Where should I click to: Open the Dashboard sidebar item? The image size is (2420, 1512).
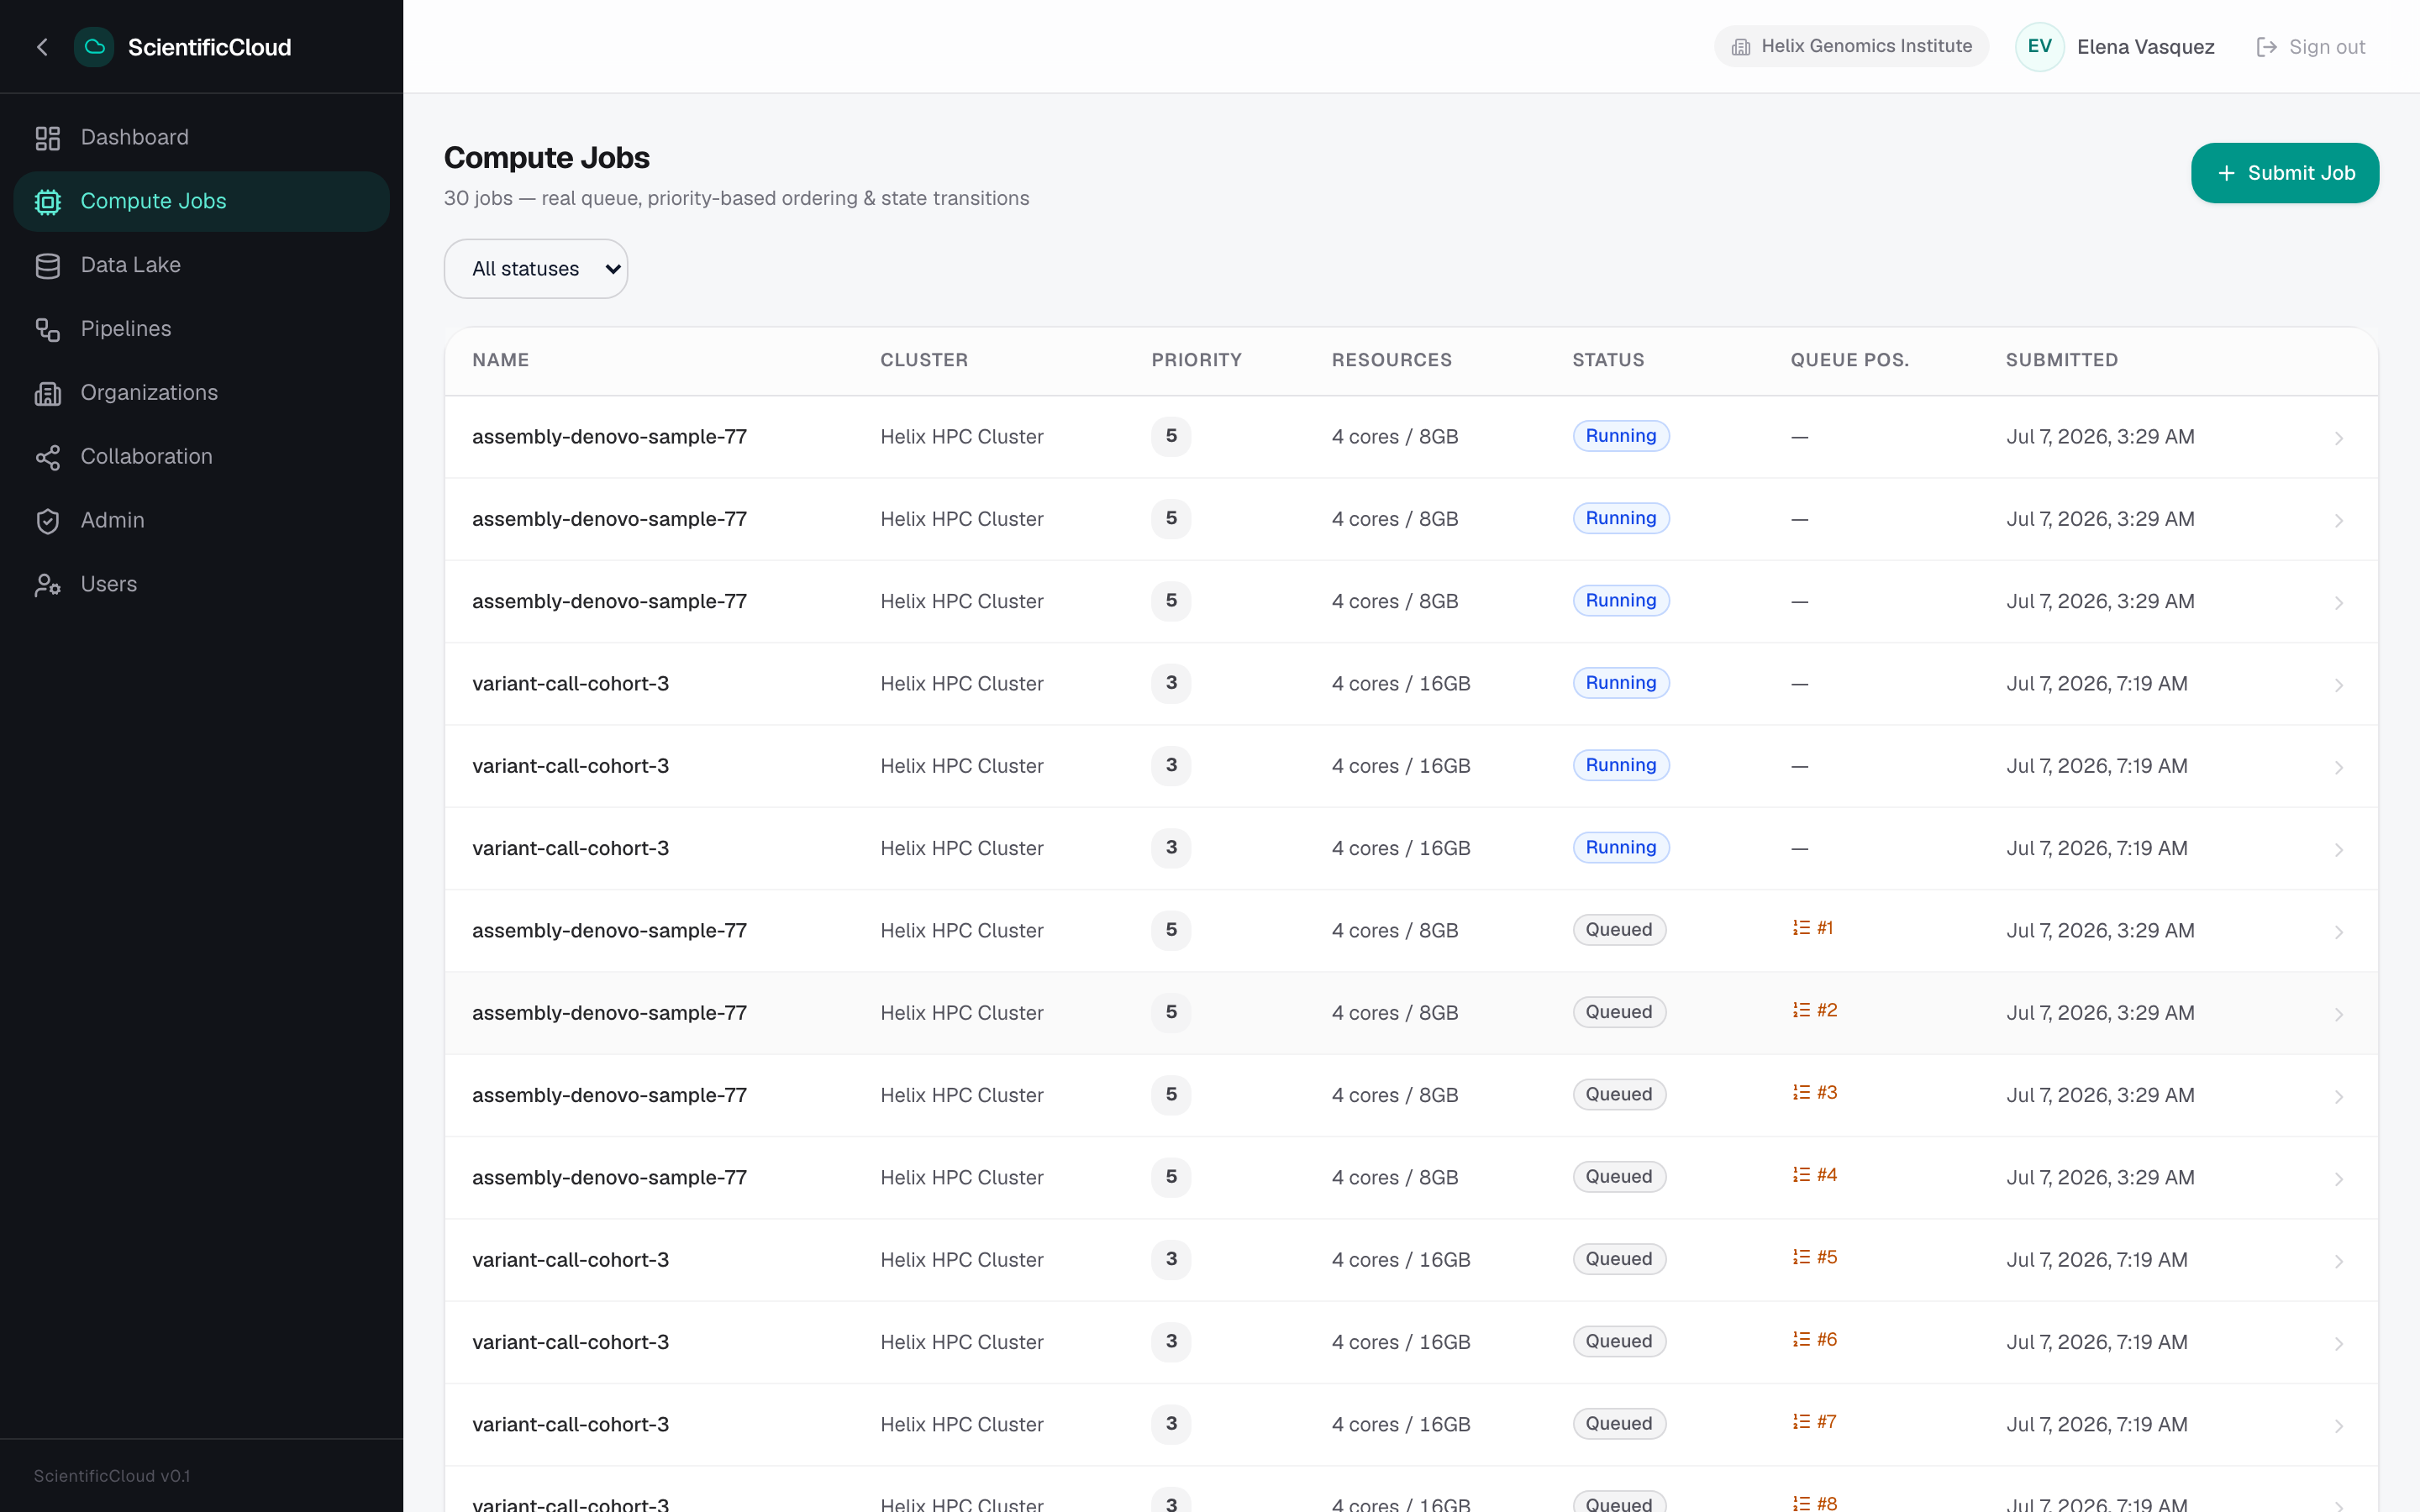(201, 137)
